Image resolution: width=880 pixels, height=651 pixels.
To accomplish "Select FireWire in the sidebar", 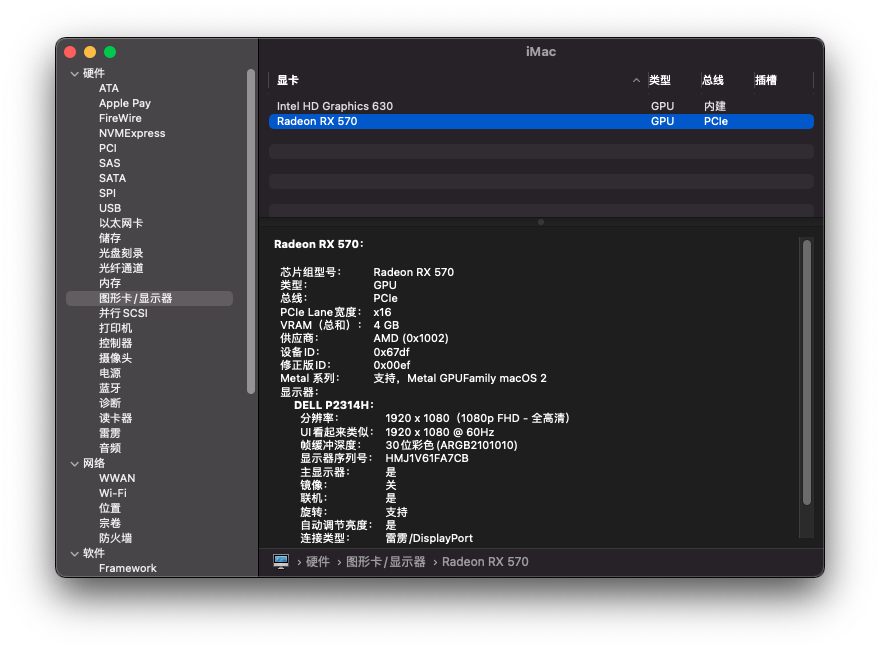I will 120,118.
